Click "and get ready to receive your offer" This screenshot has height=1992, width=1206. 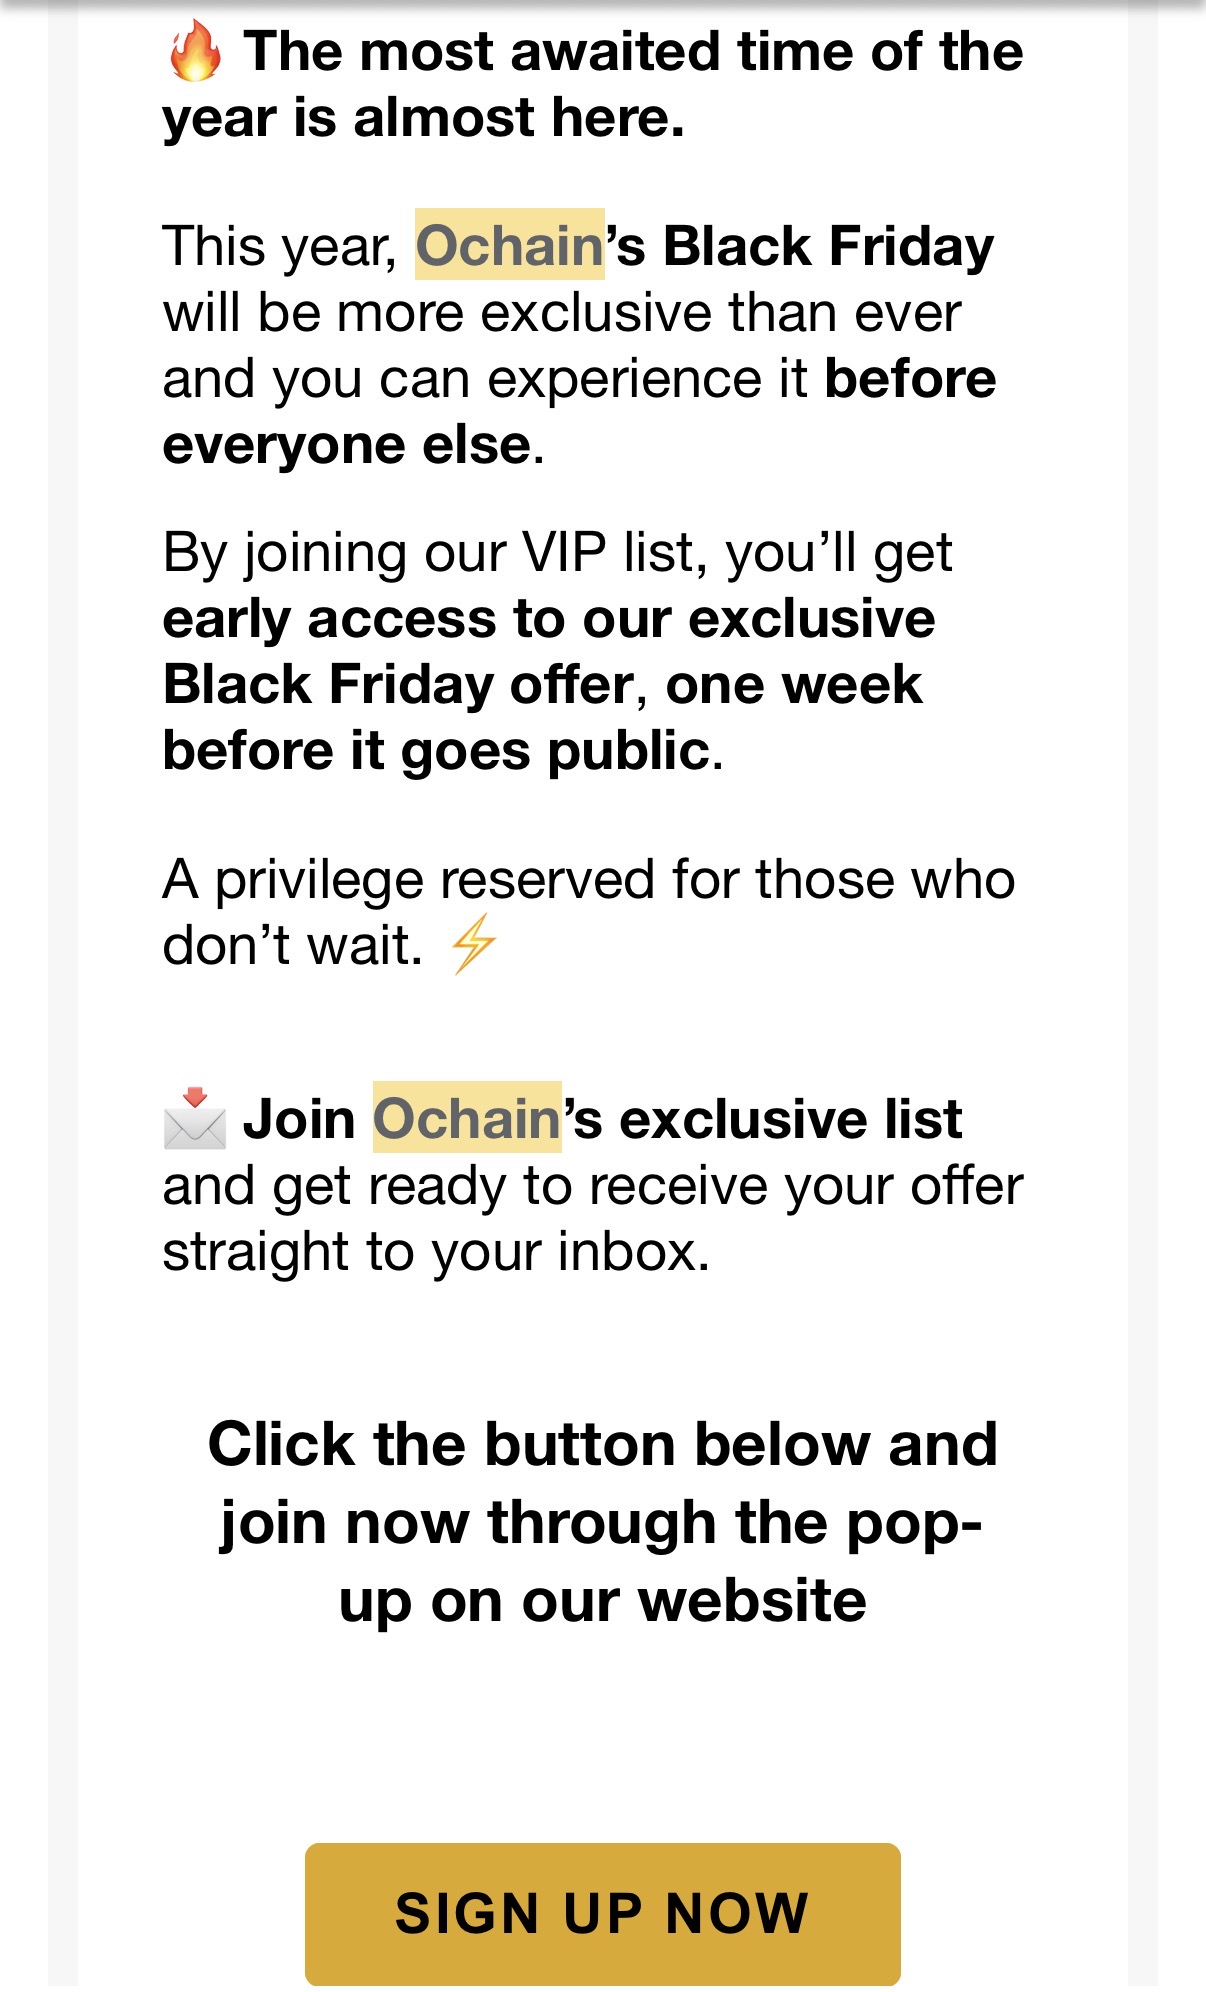point(592,1186)
